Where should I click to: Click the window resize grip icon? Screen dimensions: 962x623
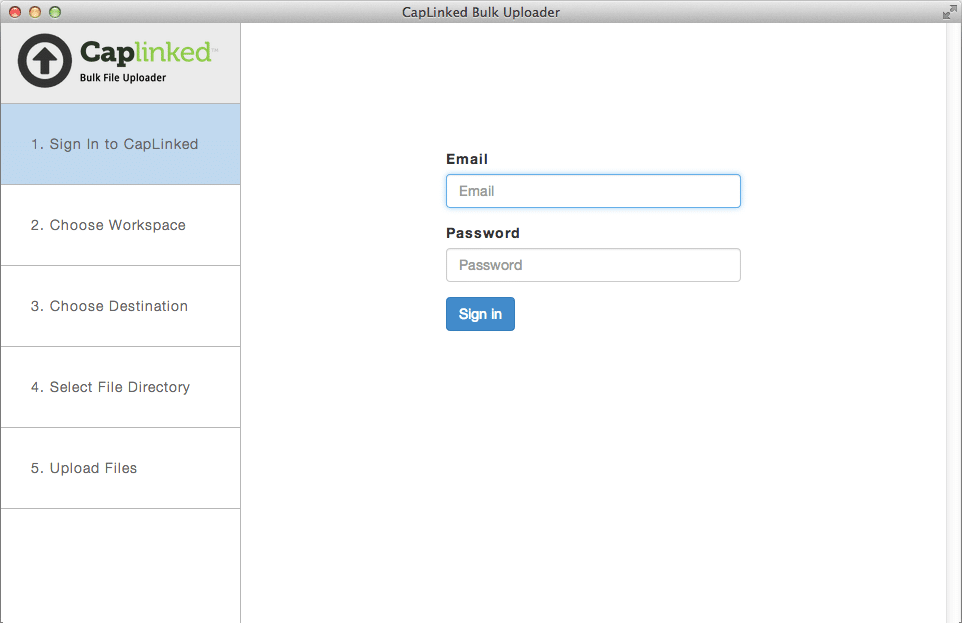point(948,11)
